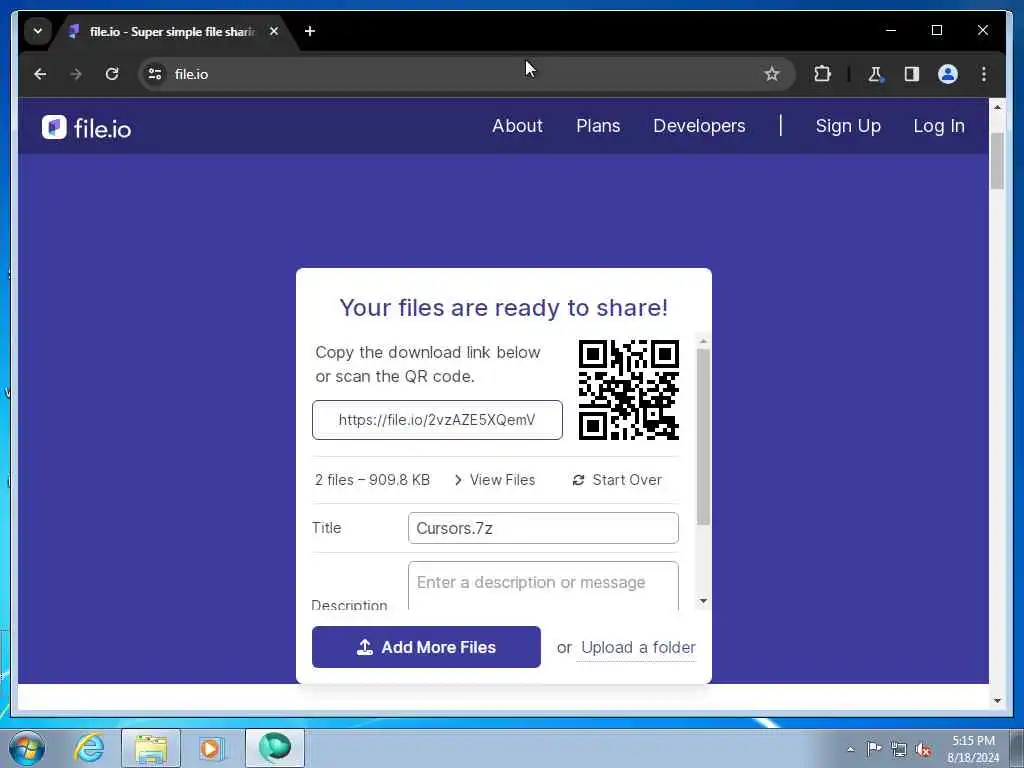Click the refresh icon next to Start Over
Viewport: 1024px width, 768px height.
(x=578, y=480)
